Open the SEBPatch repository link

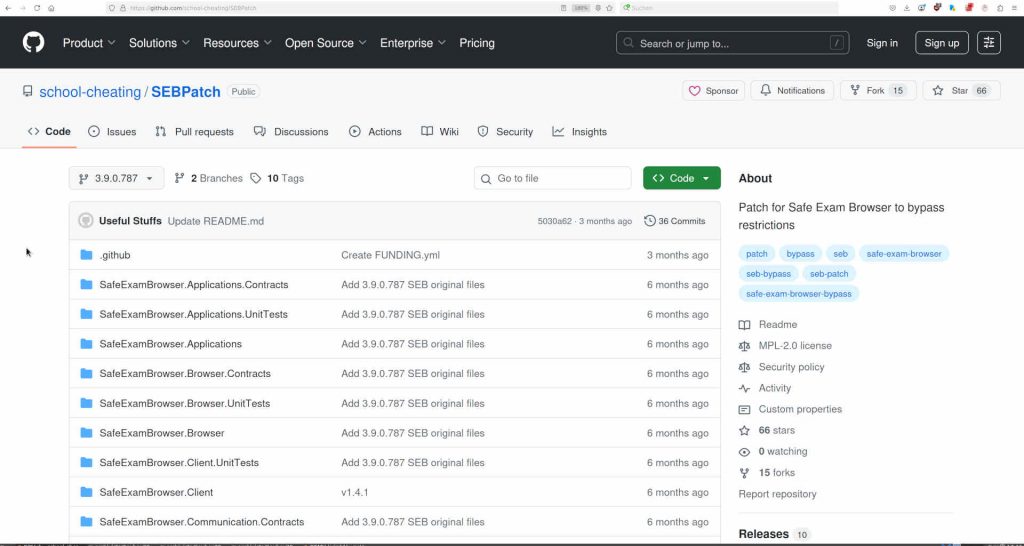pyautogui.click(x=186, y=92)
